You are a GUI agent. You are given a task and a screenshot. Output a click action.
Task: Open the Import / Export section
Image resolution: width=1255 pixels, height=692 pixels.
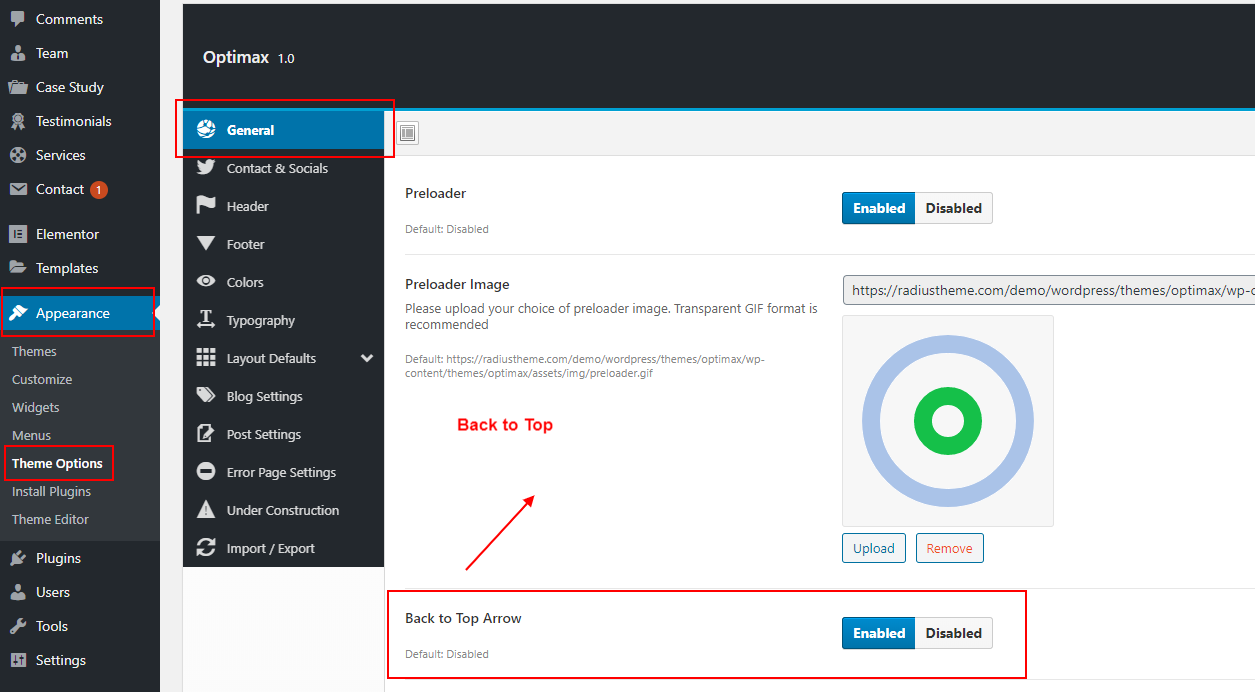click(x=284, y=548)
